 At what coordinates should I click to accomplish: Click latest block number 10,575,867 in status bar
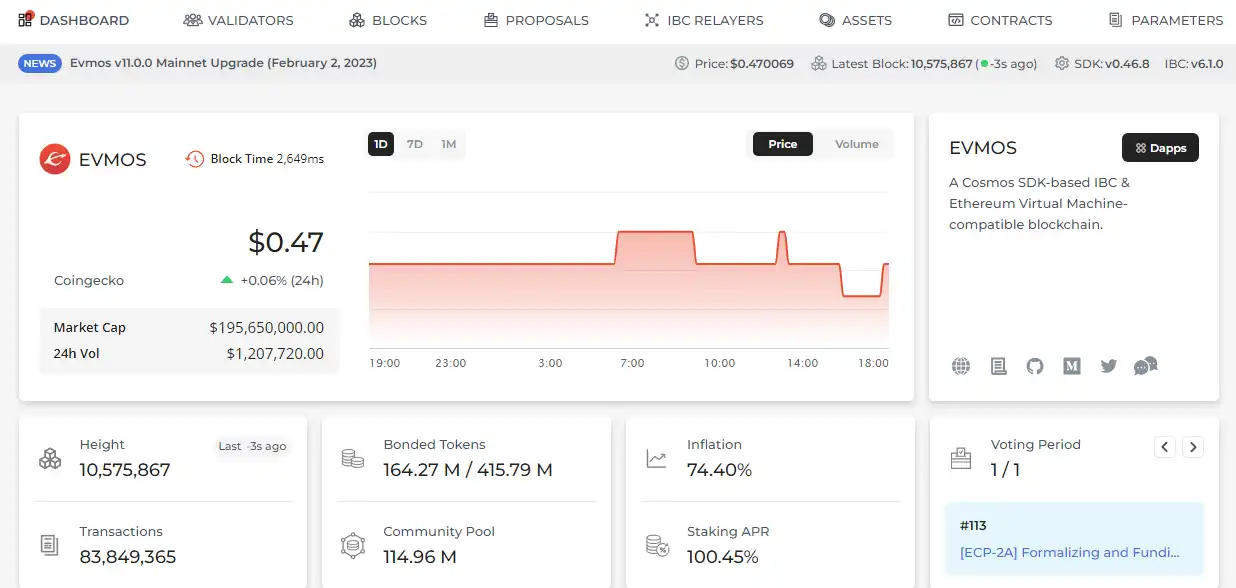941,63
